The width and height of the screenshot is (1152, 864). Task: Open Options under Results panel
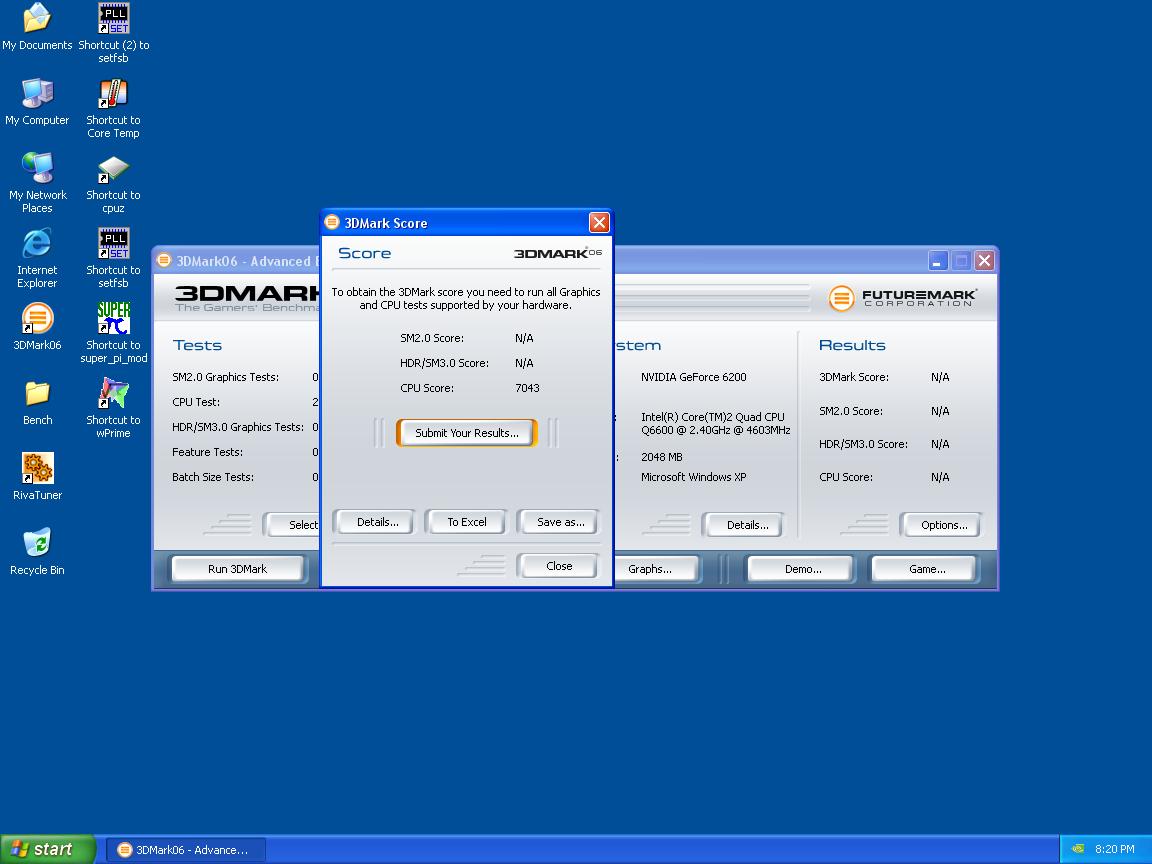pos(943,525)
